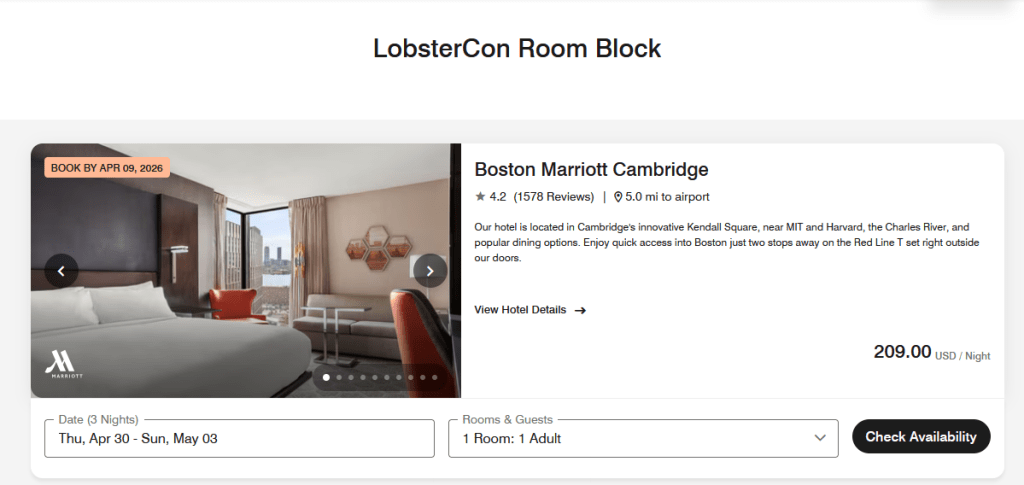Open the date range picker field
This screenshot has width=1024, height=485.
click(x=239, y=439)
